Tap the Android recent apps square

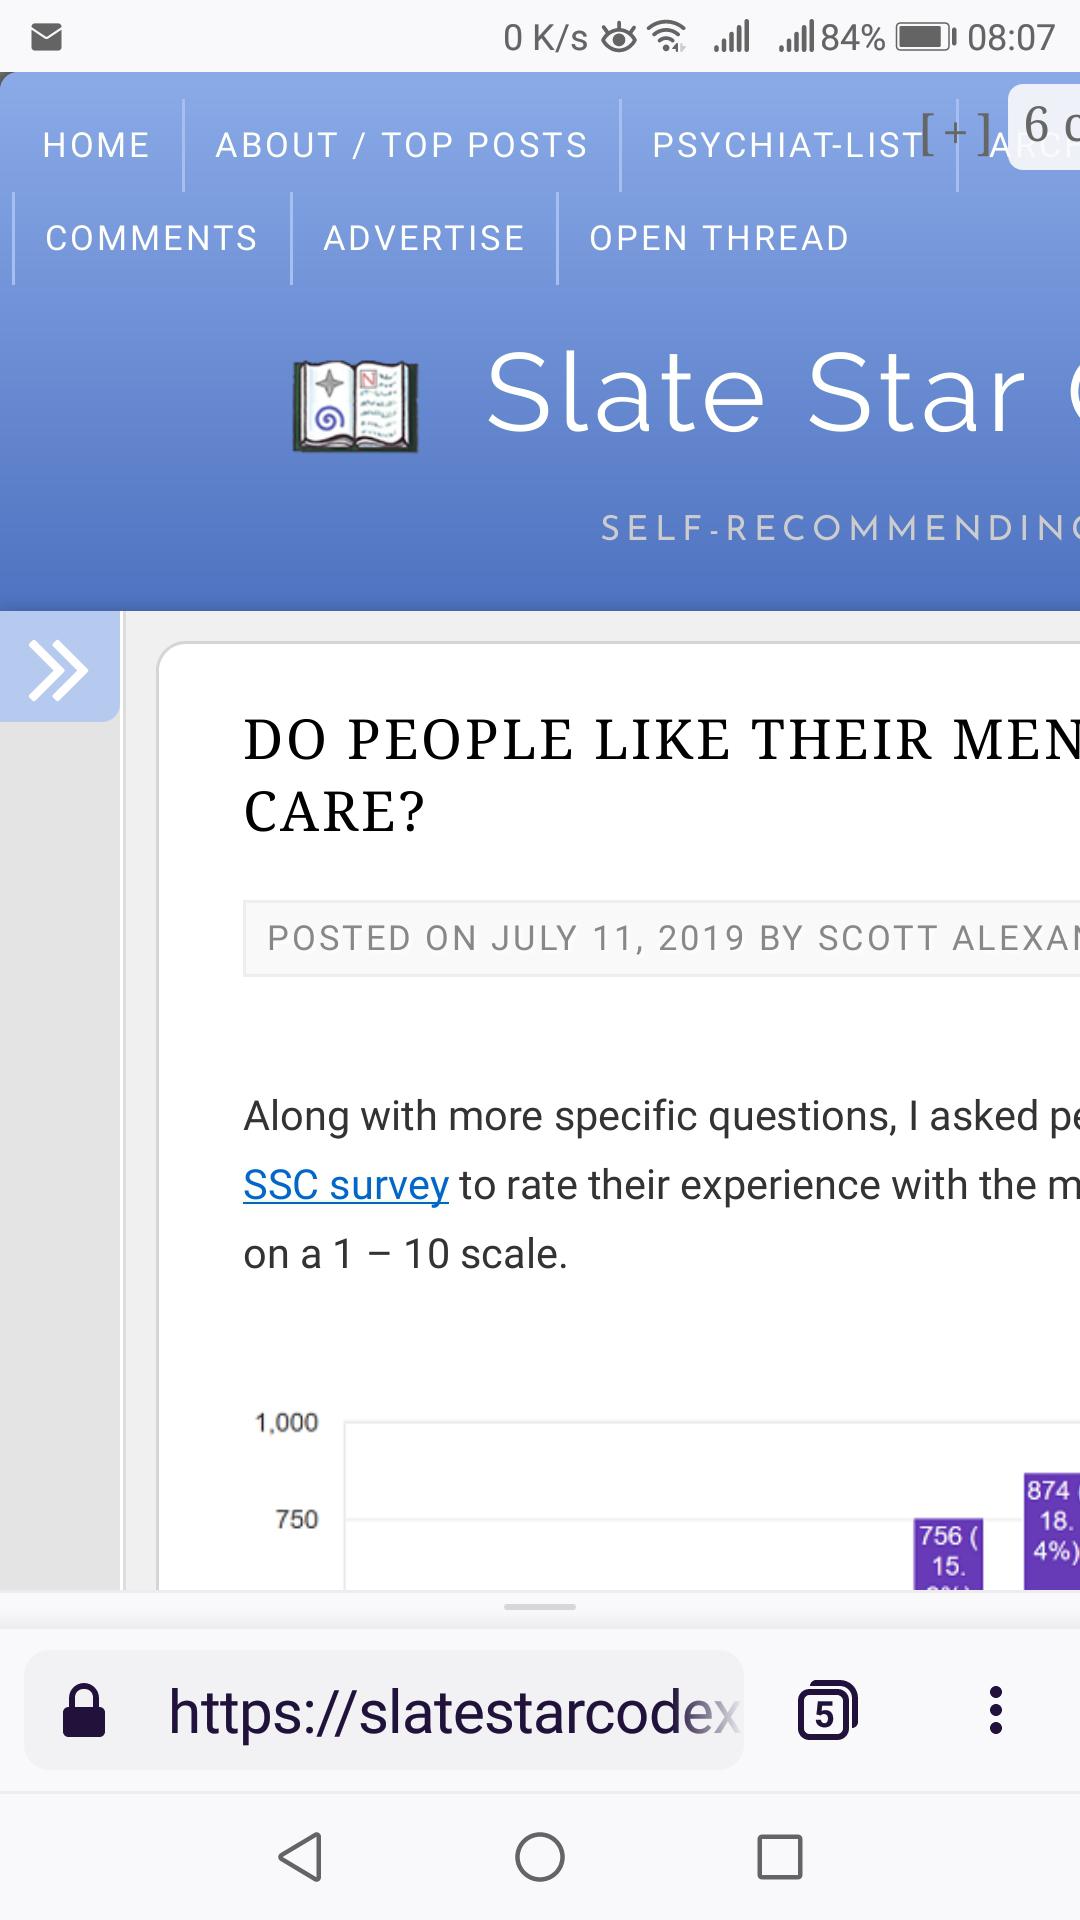click(780, 1857)
